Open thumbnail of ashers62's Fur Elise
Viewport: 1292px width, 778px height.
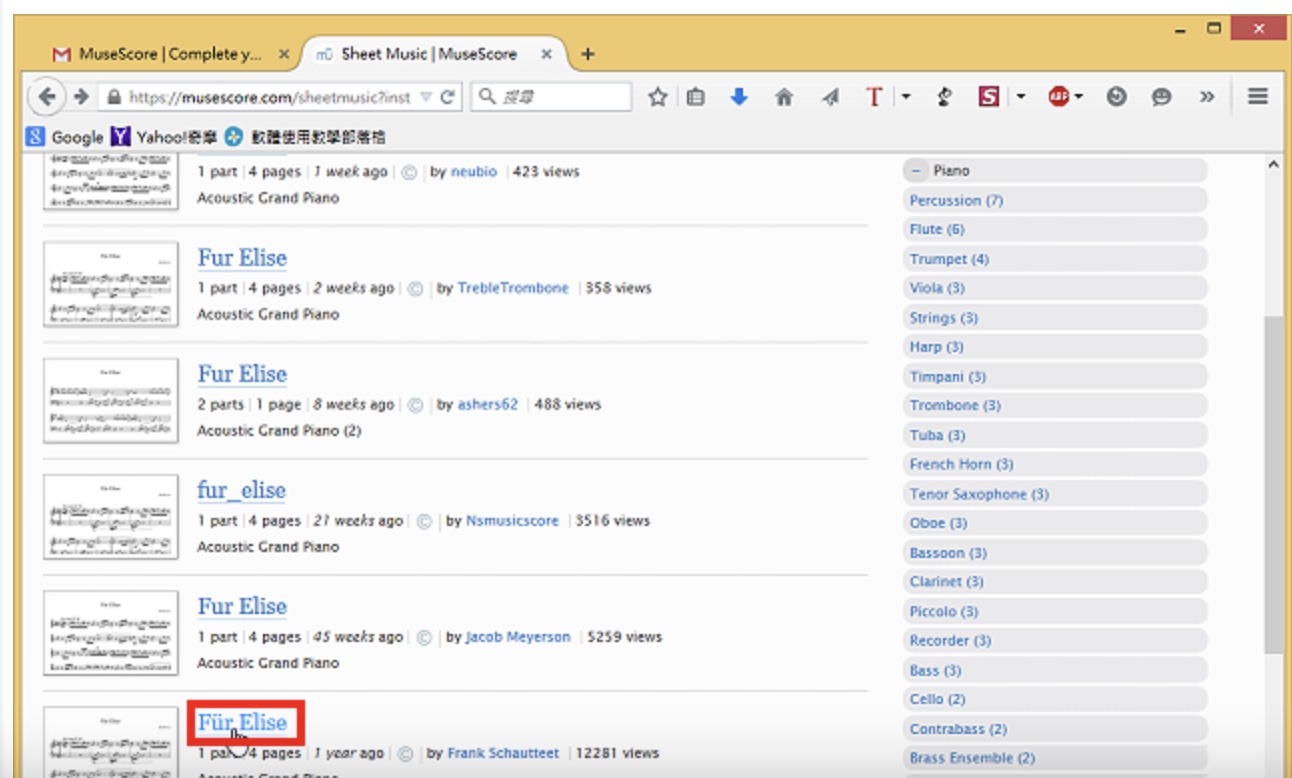pos(111,401)
